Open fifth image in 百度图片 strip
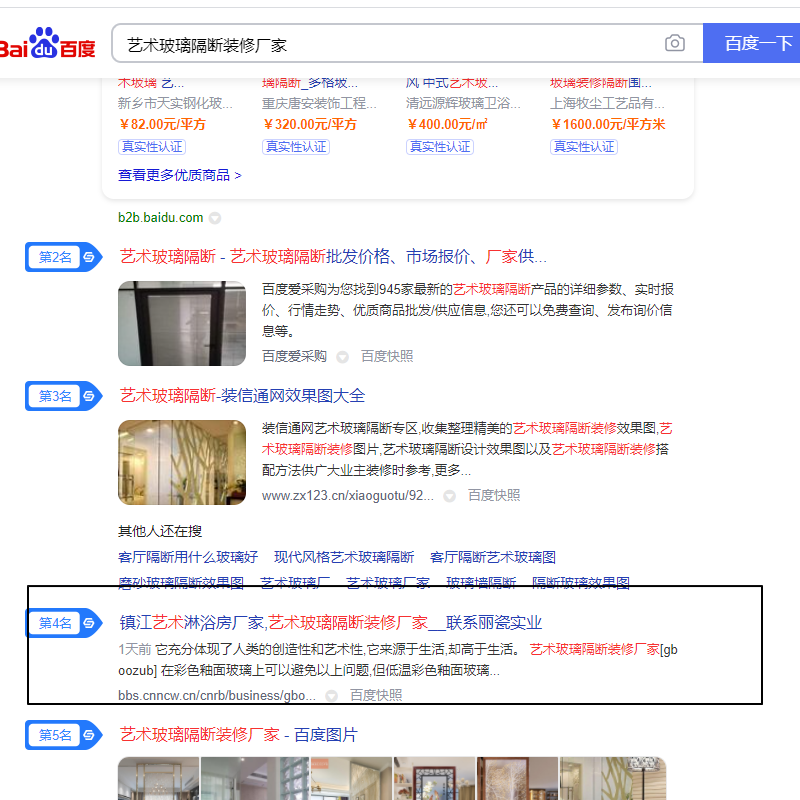The width and height of the screenshot is (800, 800). (x=517, y=779)
